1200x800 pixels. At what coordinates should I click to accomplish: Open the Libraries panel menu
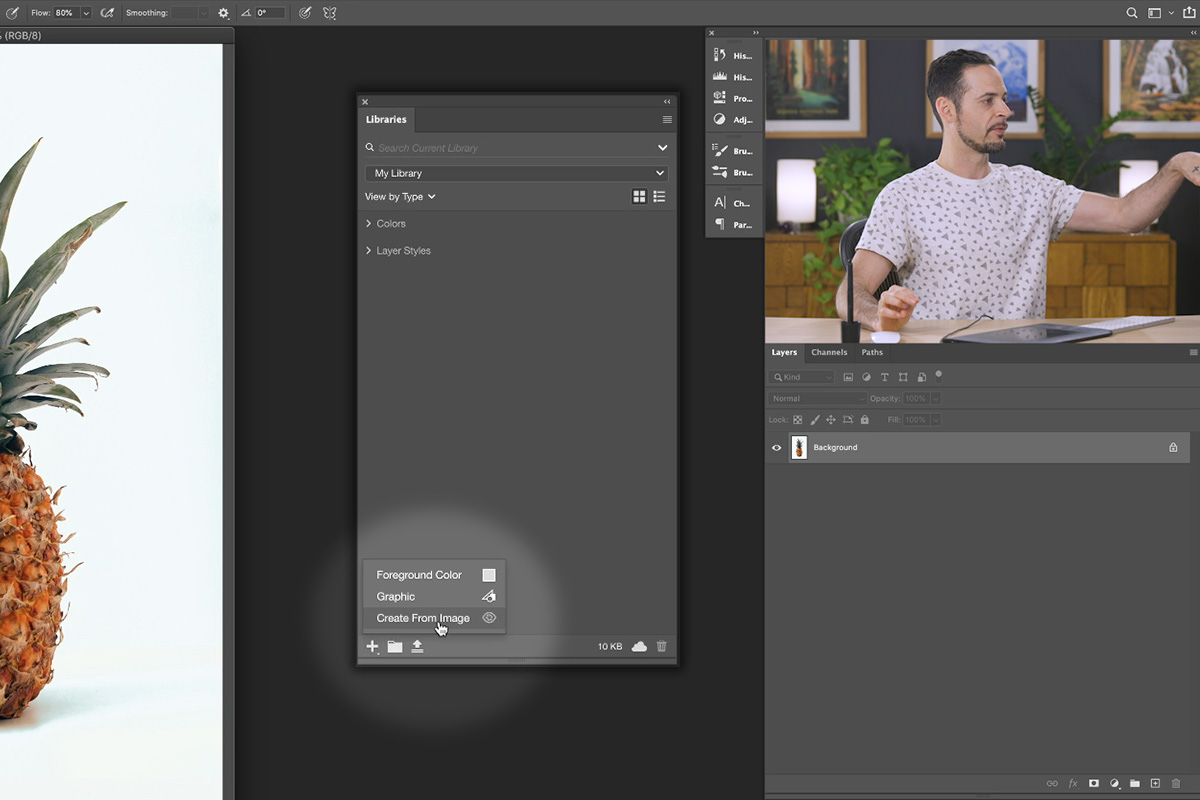[666, 119]
